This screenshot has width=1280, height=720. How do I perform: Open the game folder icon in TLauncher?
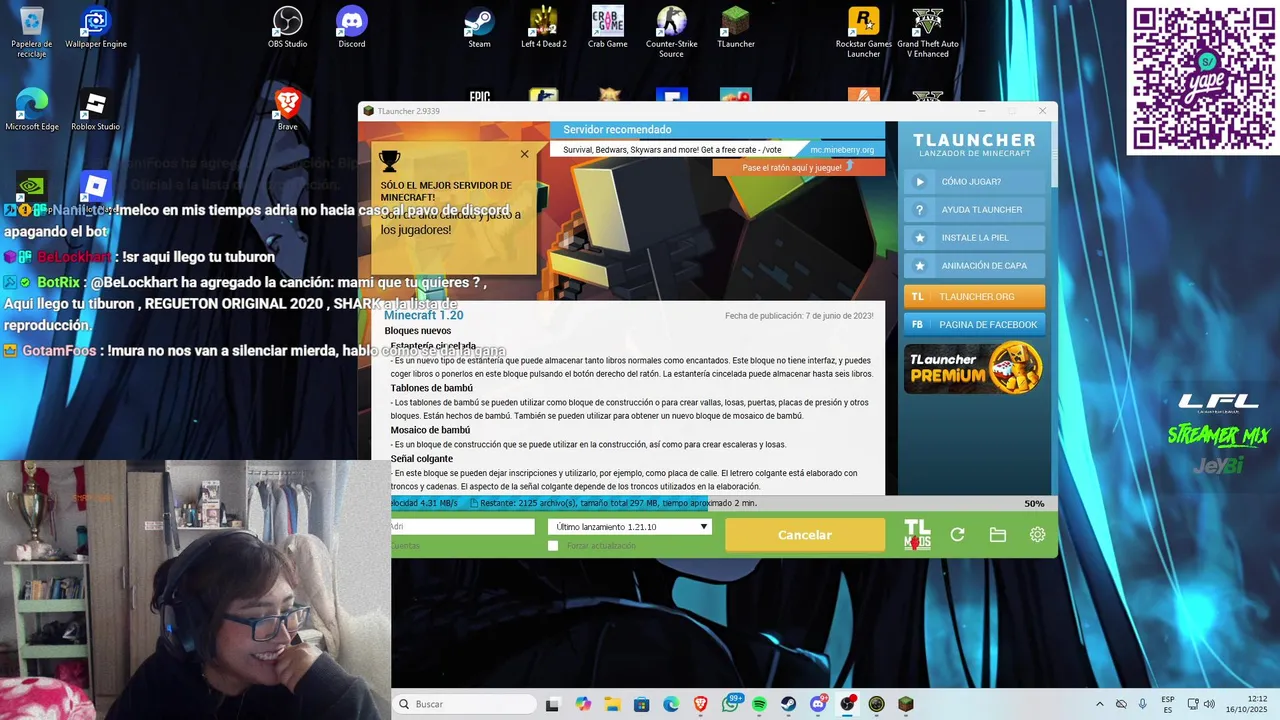coord(997,535)
